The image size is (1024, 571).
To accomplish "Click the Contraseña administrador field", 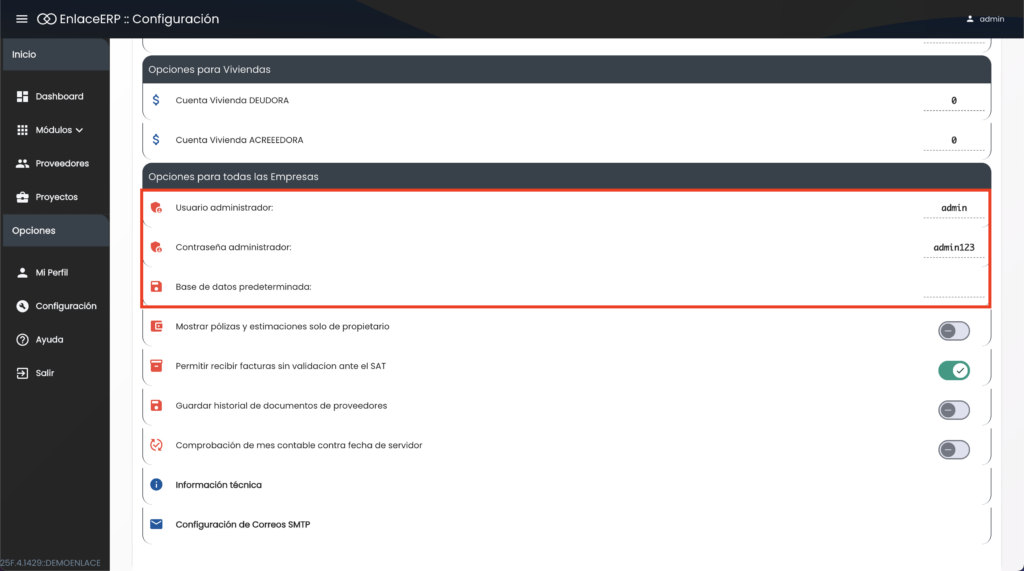I will tap(953, 247).
